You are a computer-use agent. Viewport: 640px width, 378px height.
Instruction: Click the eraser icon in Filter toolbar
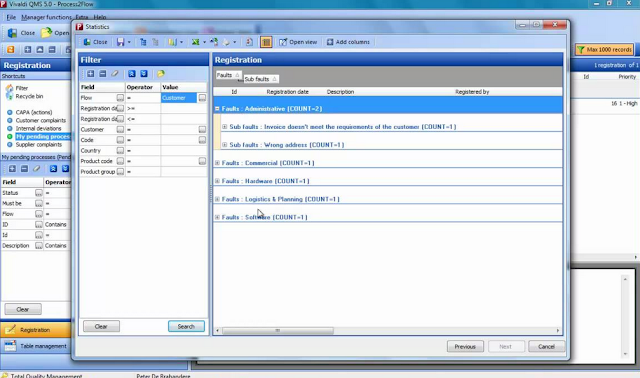coord(115,74)
